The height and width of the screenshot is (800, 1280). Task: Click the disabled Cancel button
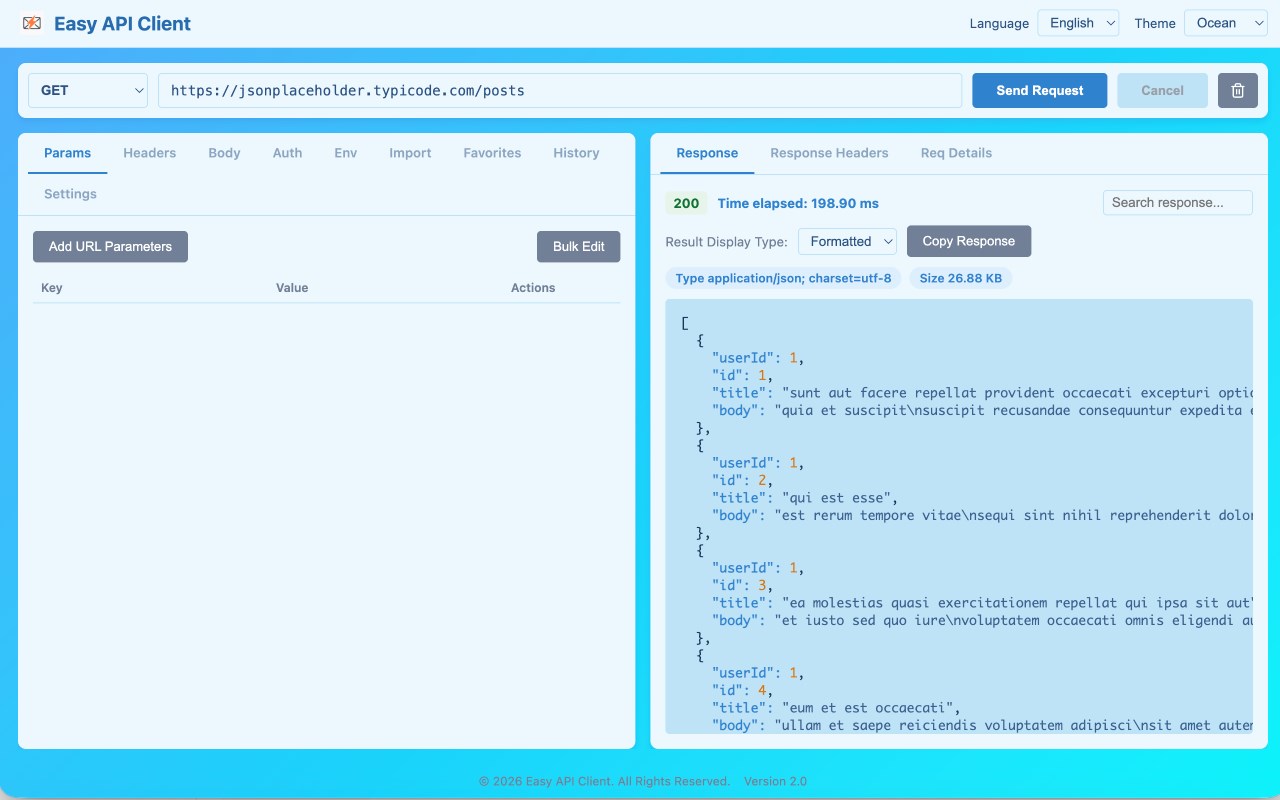[x=1162, y=90]
